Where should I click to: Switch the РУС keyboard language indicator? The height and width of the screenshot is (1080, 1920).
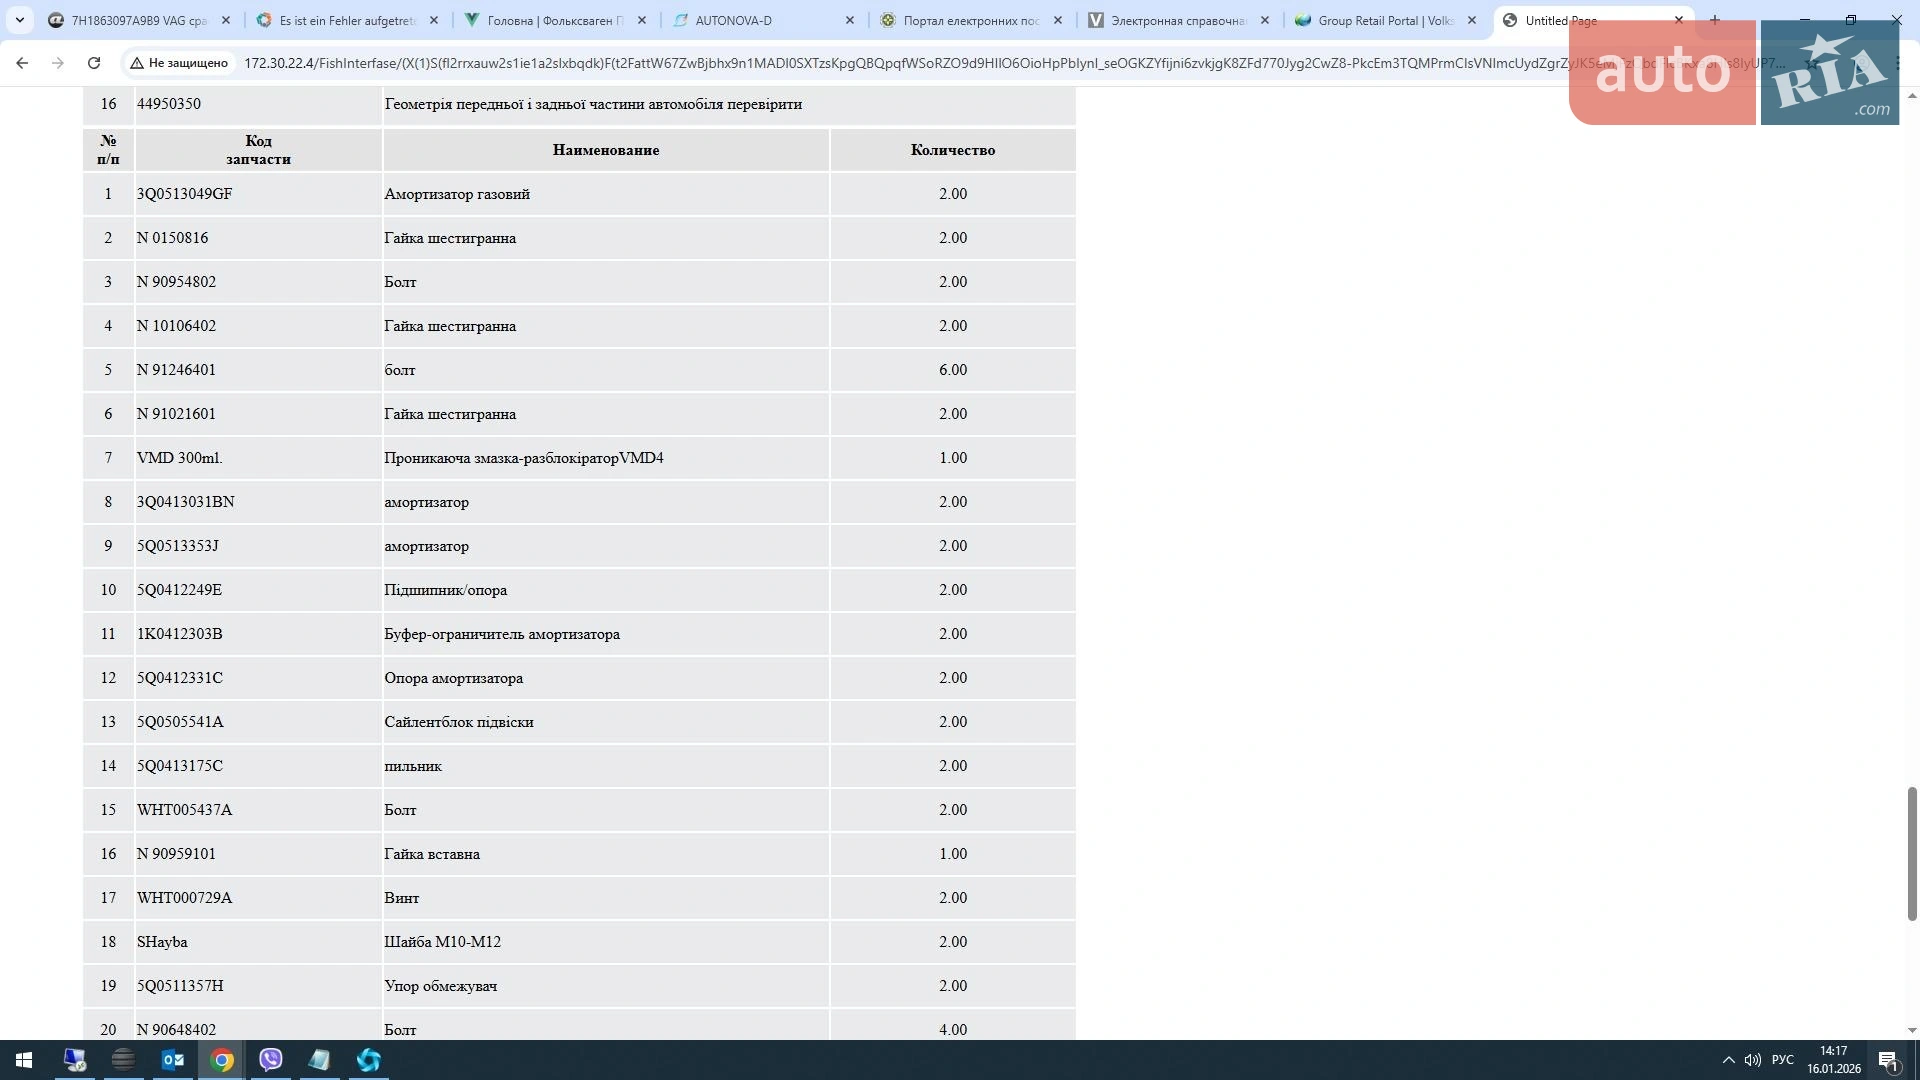pyautogui.click(x=1783, y=1060)
